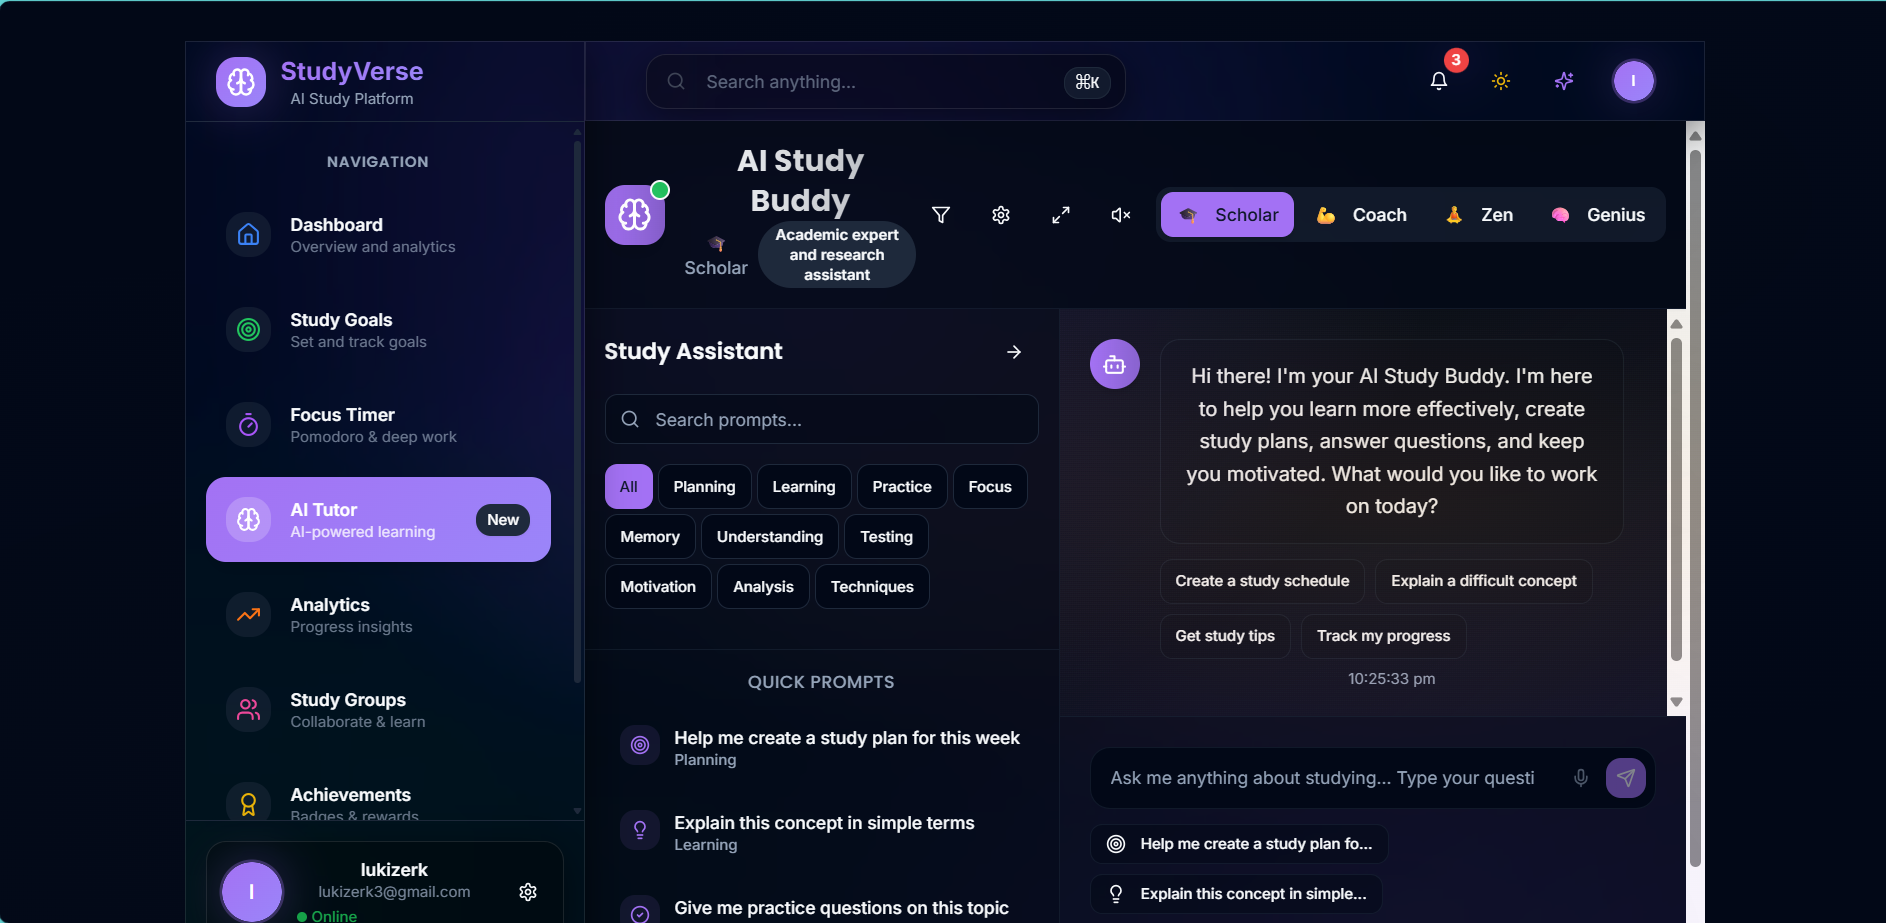1886x923 pixels.
Task: Collapse the Study Assistant panel arrow
Action: 1014,352
